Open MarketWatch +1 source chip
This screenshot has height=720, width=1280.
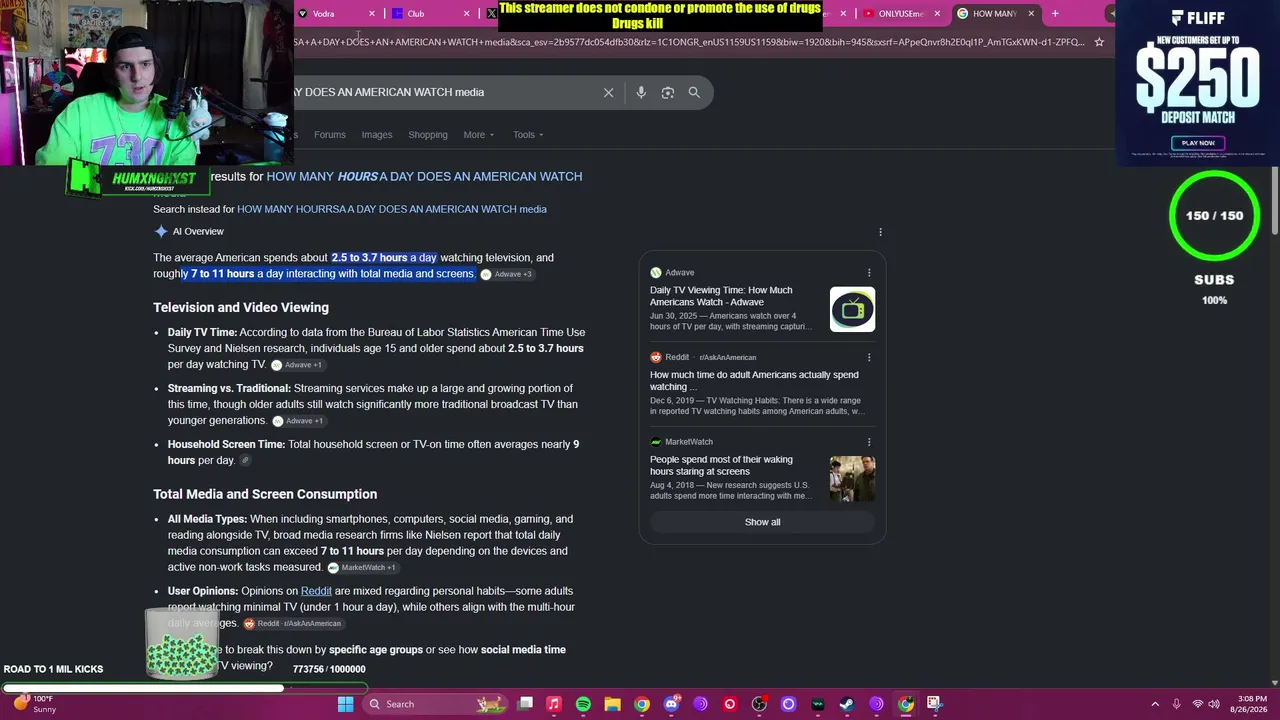tap(362, 568)
